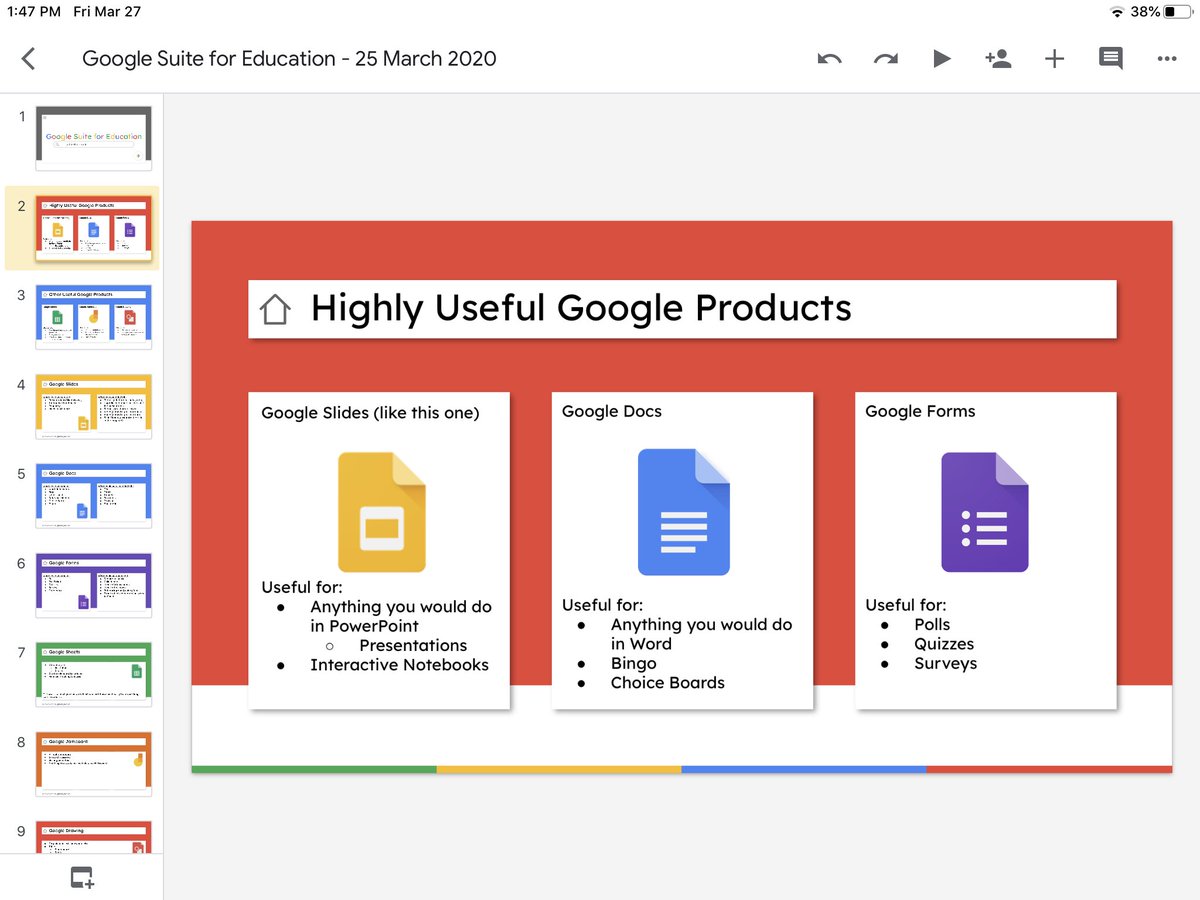1200x900 pixels.
Task: Tap the Surveys bullet text
Action: point(945,663)
